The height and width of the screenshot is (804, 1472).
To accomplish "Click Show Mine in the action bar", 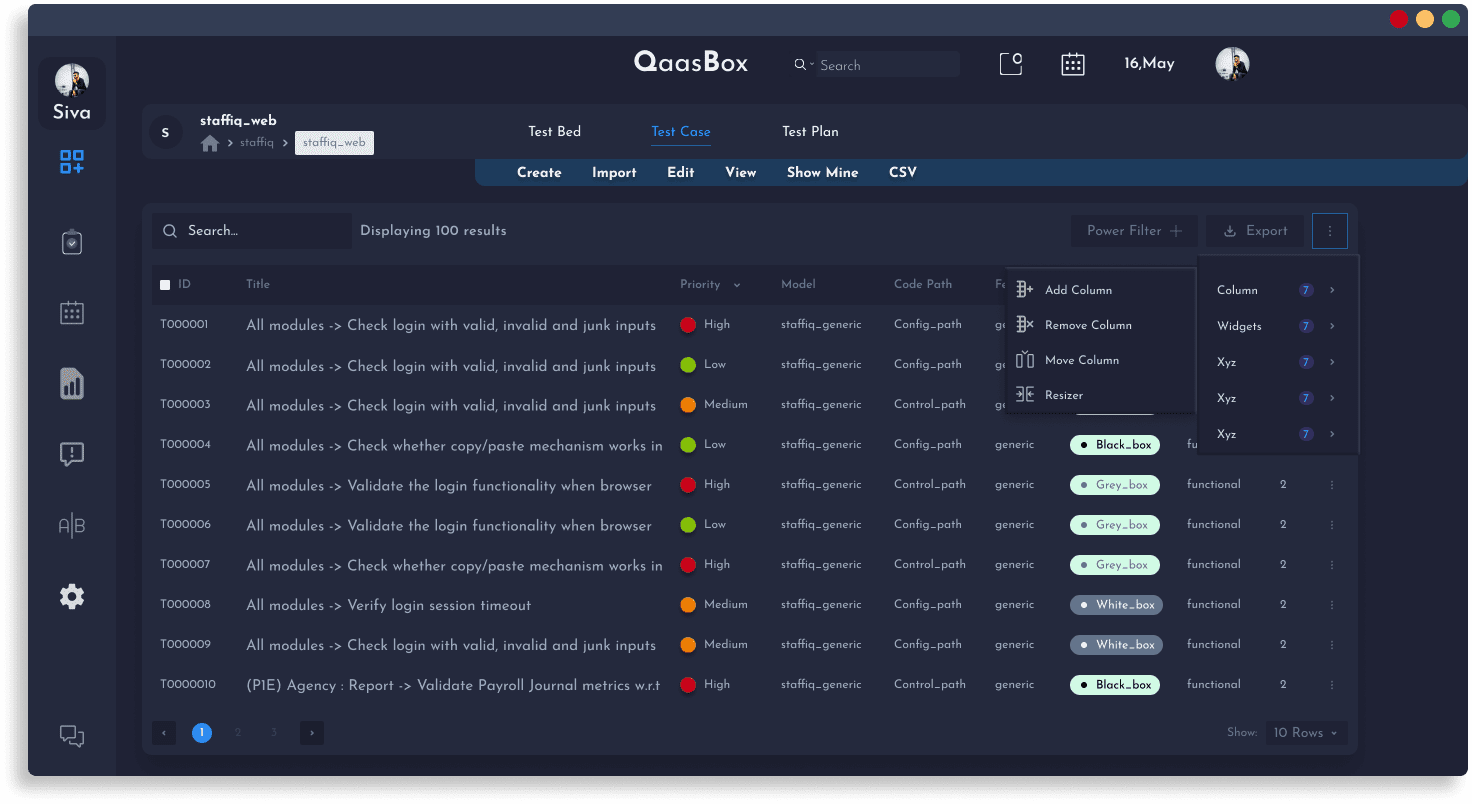I will coord(822,173).
